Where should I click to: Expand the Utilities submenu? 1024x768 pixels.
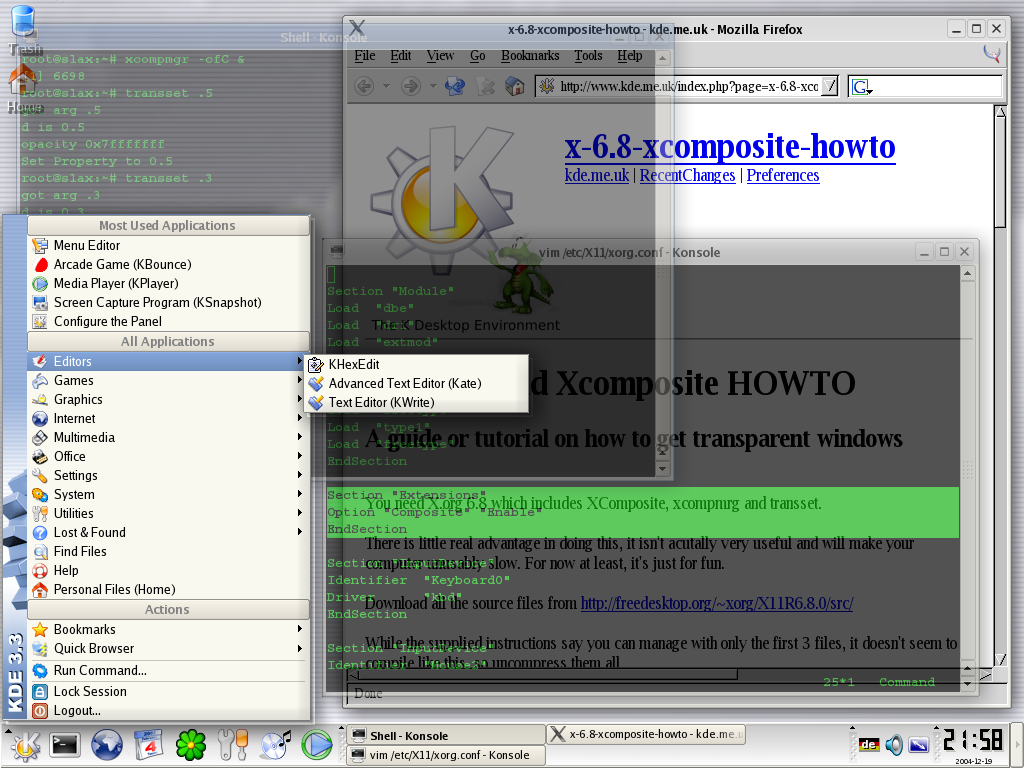pos(168,513)
